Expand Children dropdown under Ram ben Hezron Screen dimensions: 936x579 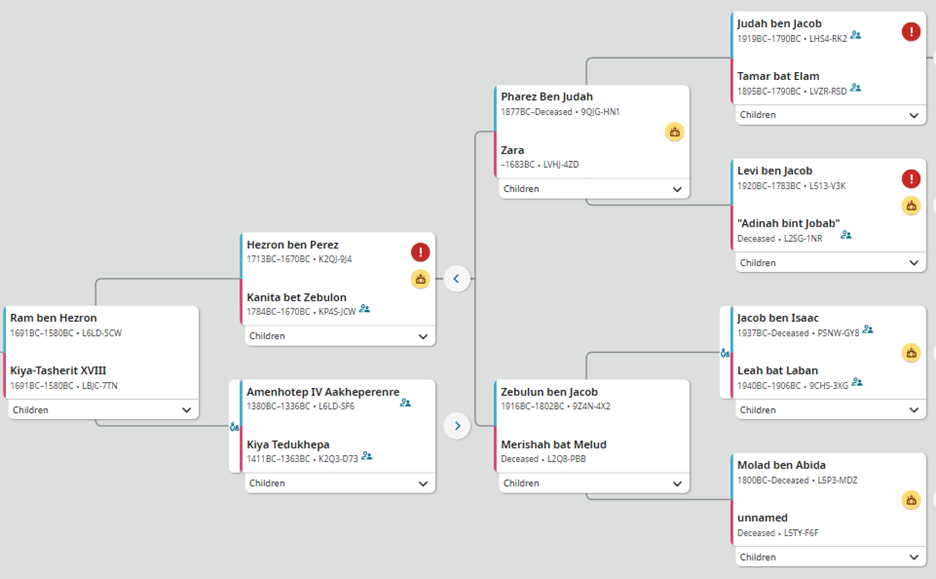point(186,410)
